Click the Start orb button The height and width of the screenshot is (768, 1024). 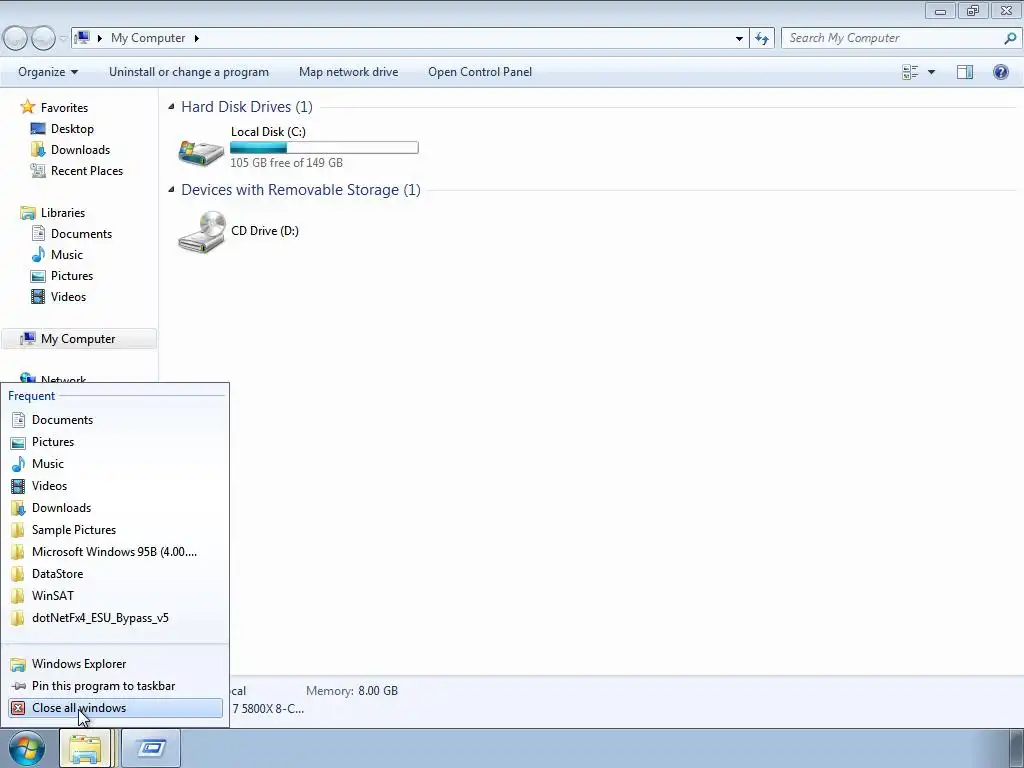pyautogui.click(x=27, y=748)
